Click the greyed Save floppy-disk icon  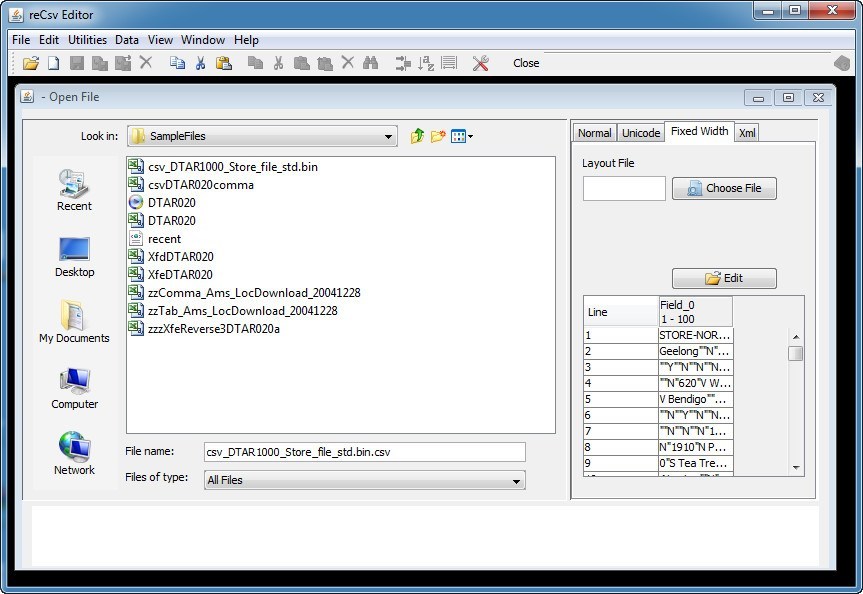77,63
